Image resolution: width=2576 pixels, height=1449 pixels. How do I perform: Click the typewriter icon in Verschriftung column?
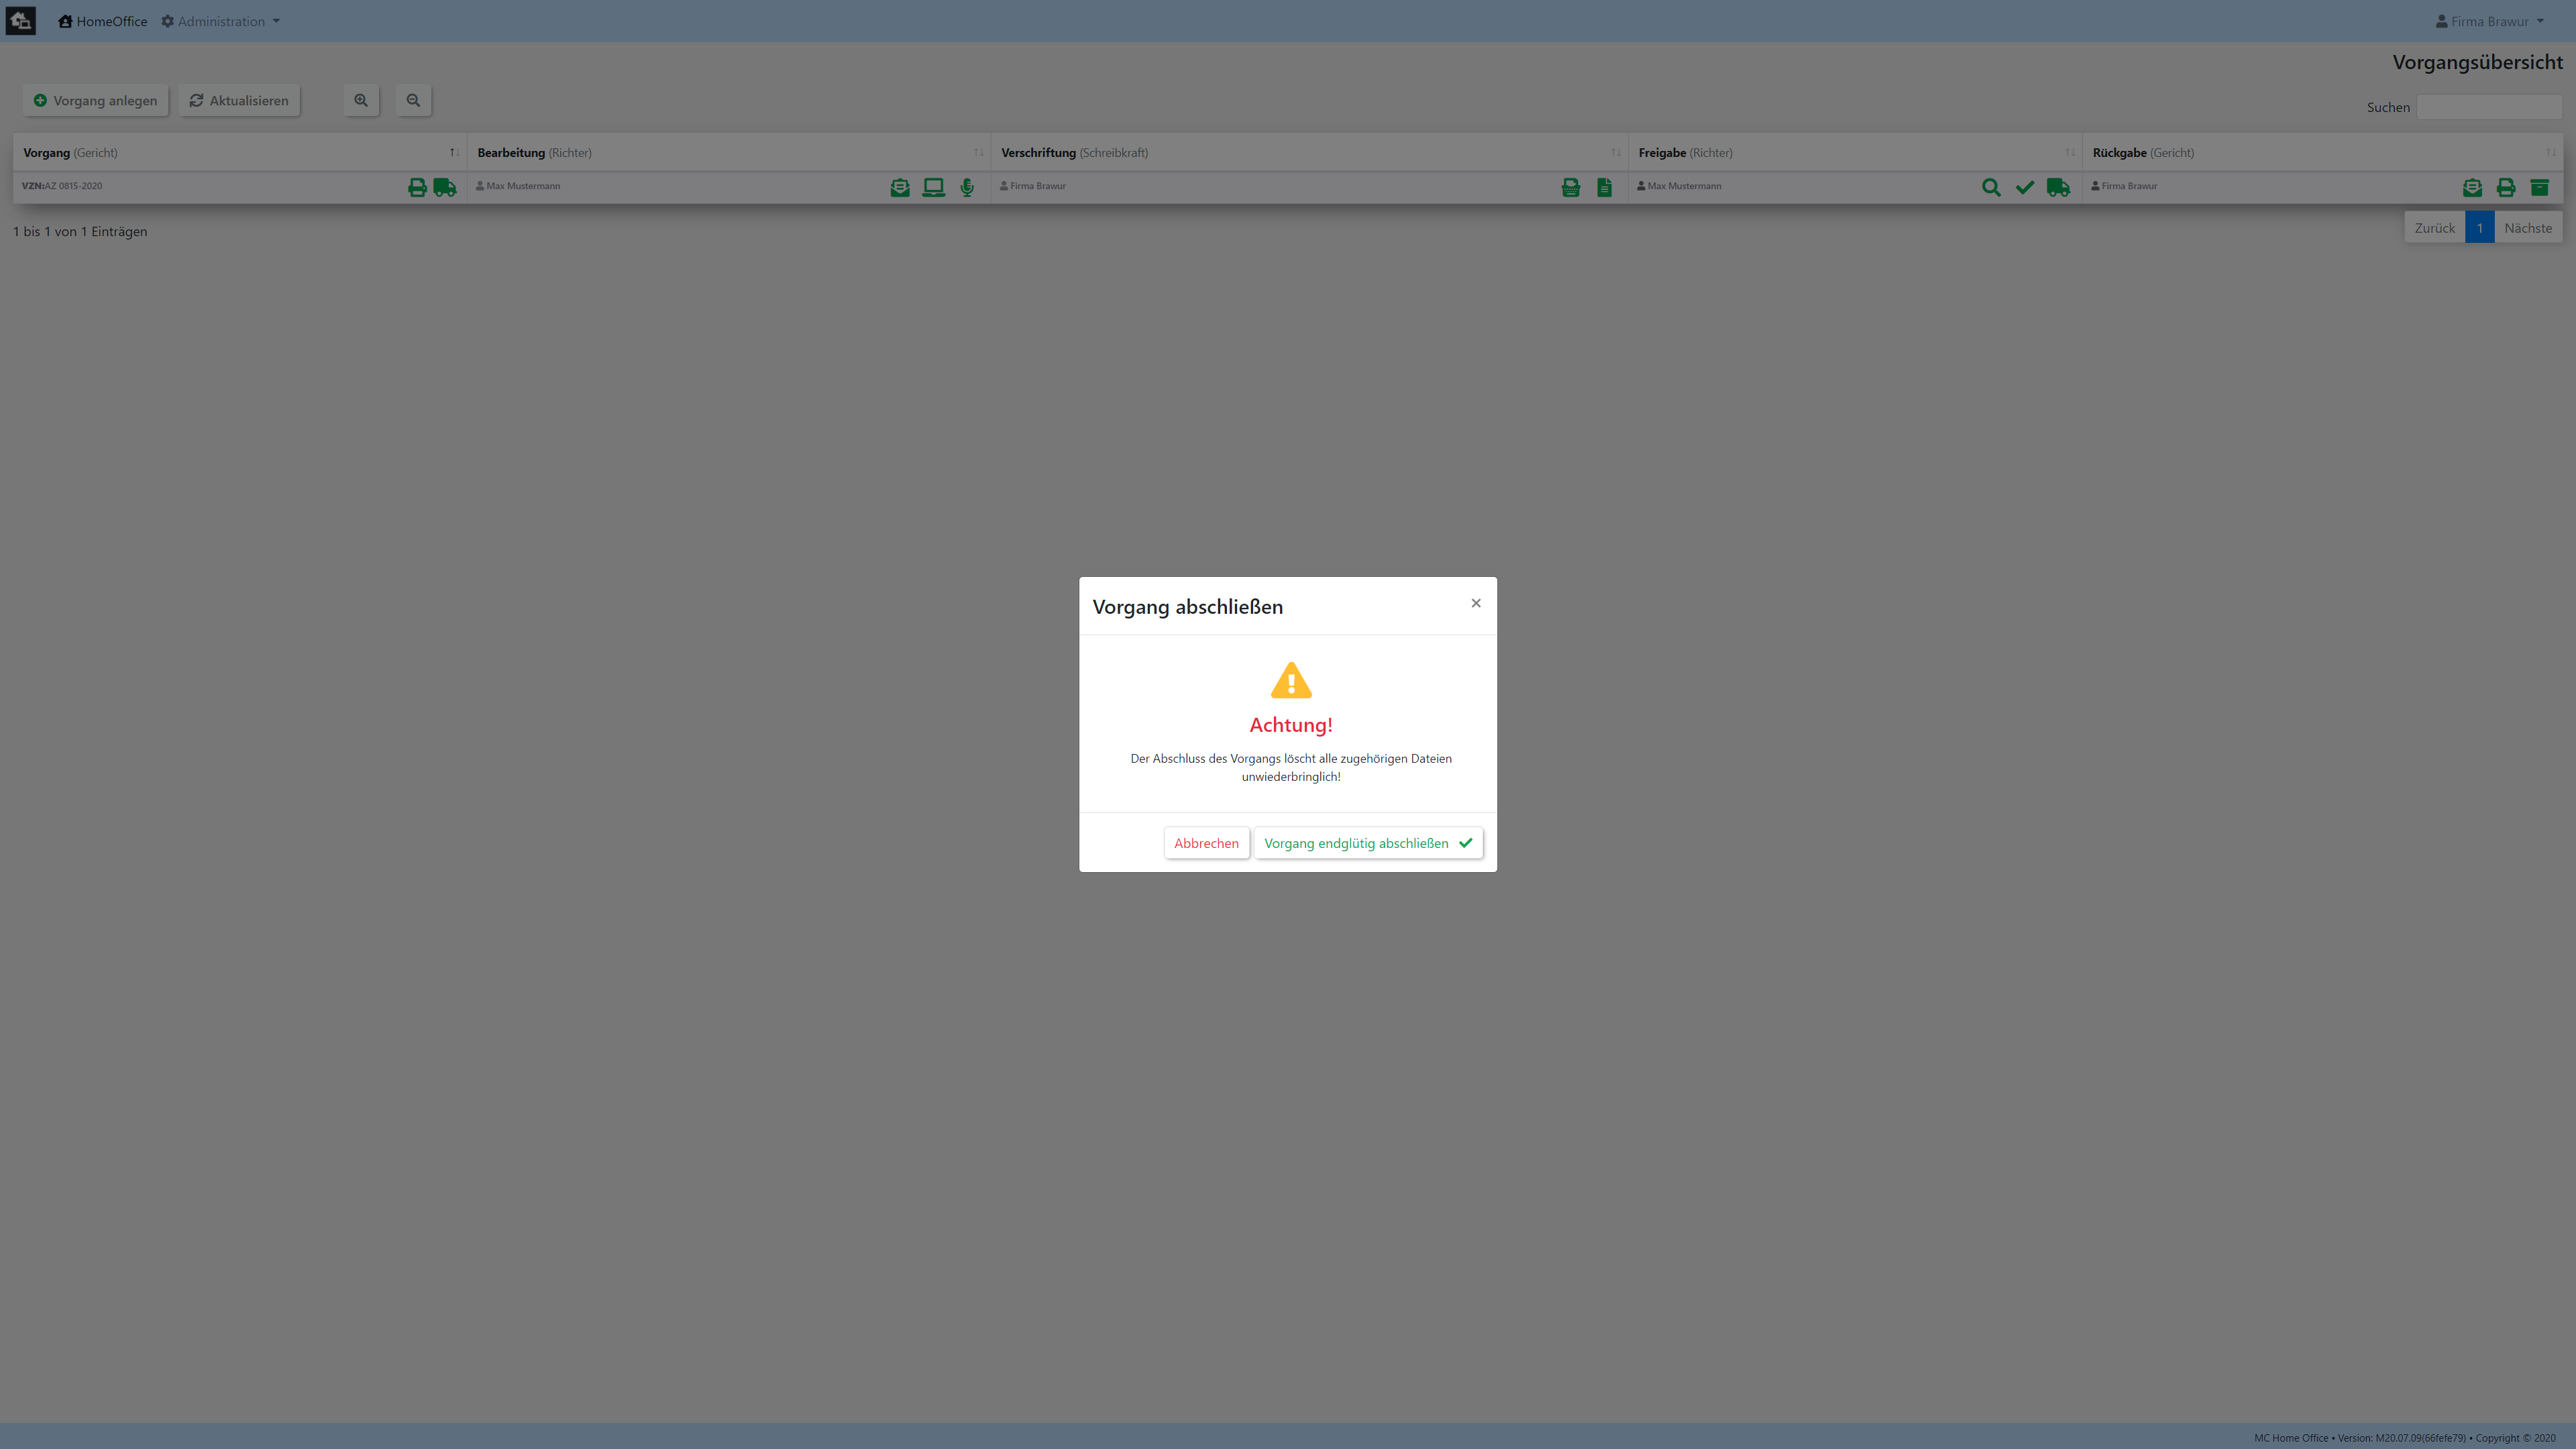click(1571, 187)
